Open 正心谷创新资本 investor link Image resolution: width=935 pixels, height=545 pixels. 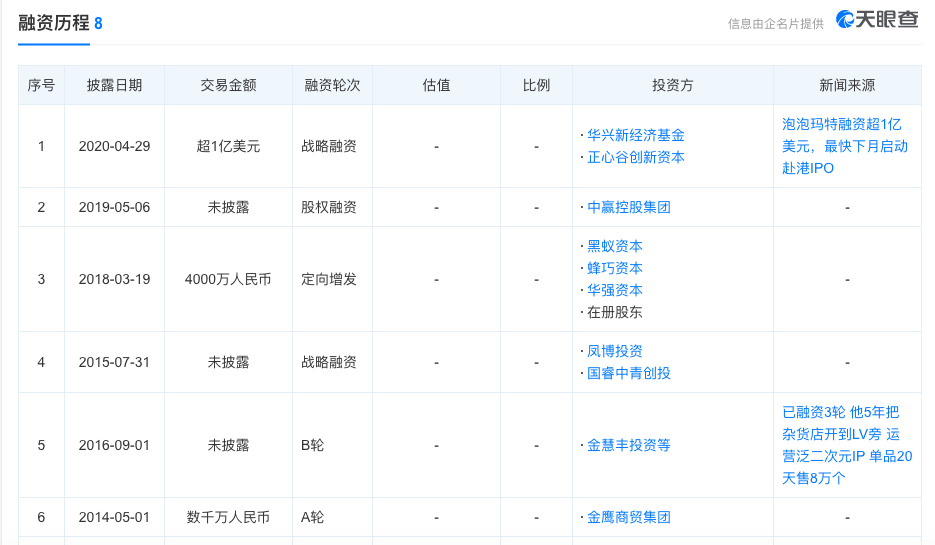click(636, 157)
